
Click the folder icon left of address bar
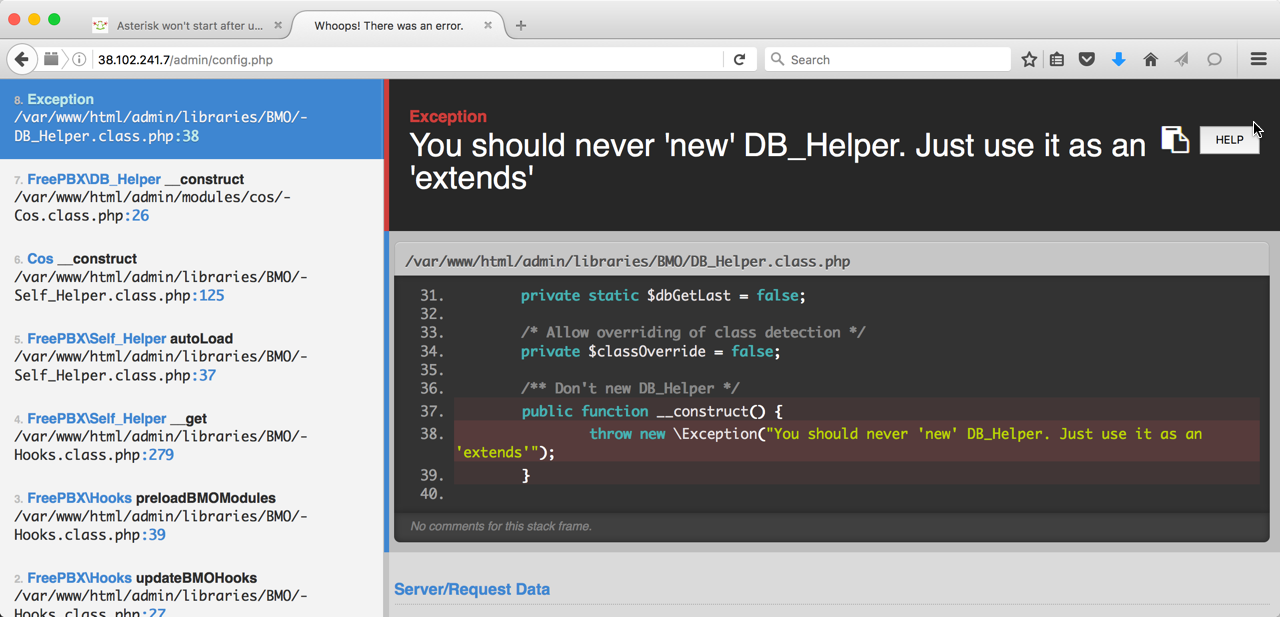coord(51,60)
